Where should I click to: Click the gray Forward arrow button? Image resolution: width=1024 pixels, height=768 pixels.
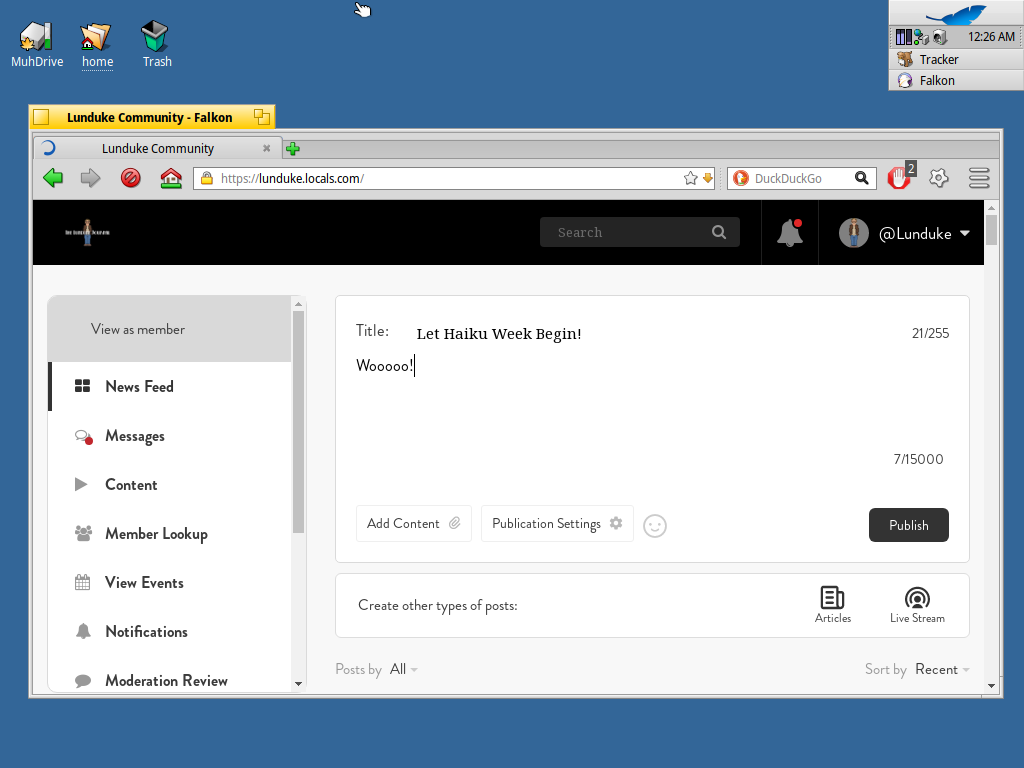coord(91,178)
